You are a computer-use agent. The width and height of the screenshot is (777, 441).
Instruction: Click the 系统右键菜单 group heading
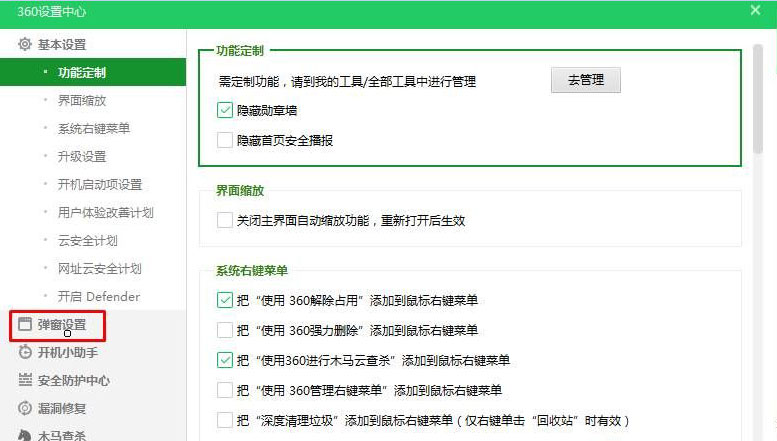point(252,271)
